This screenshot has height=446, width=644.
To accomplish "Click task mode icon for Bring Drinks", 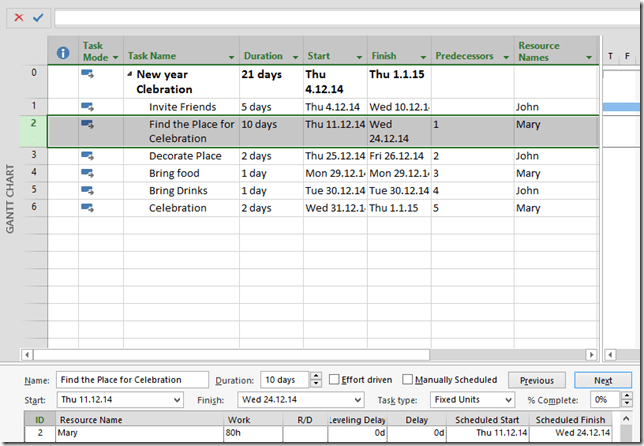I will coord(87,190).
